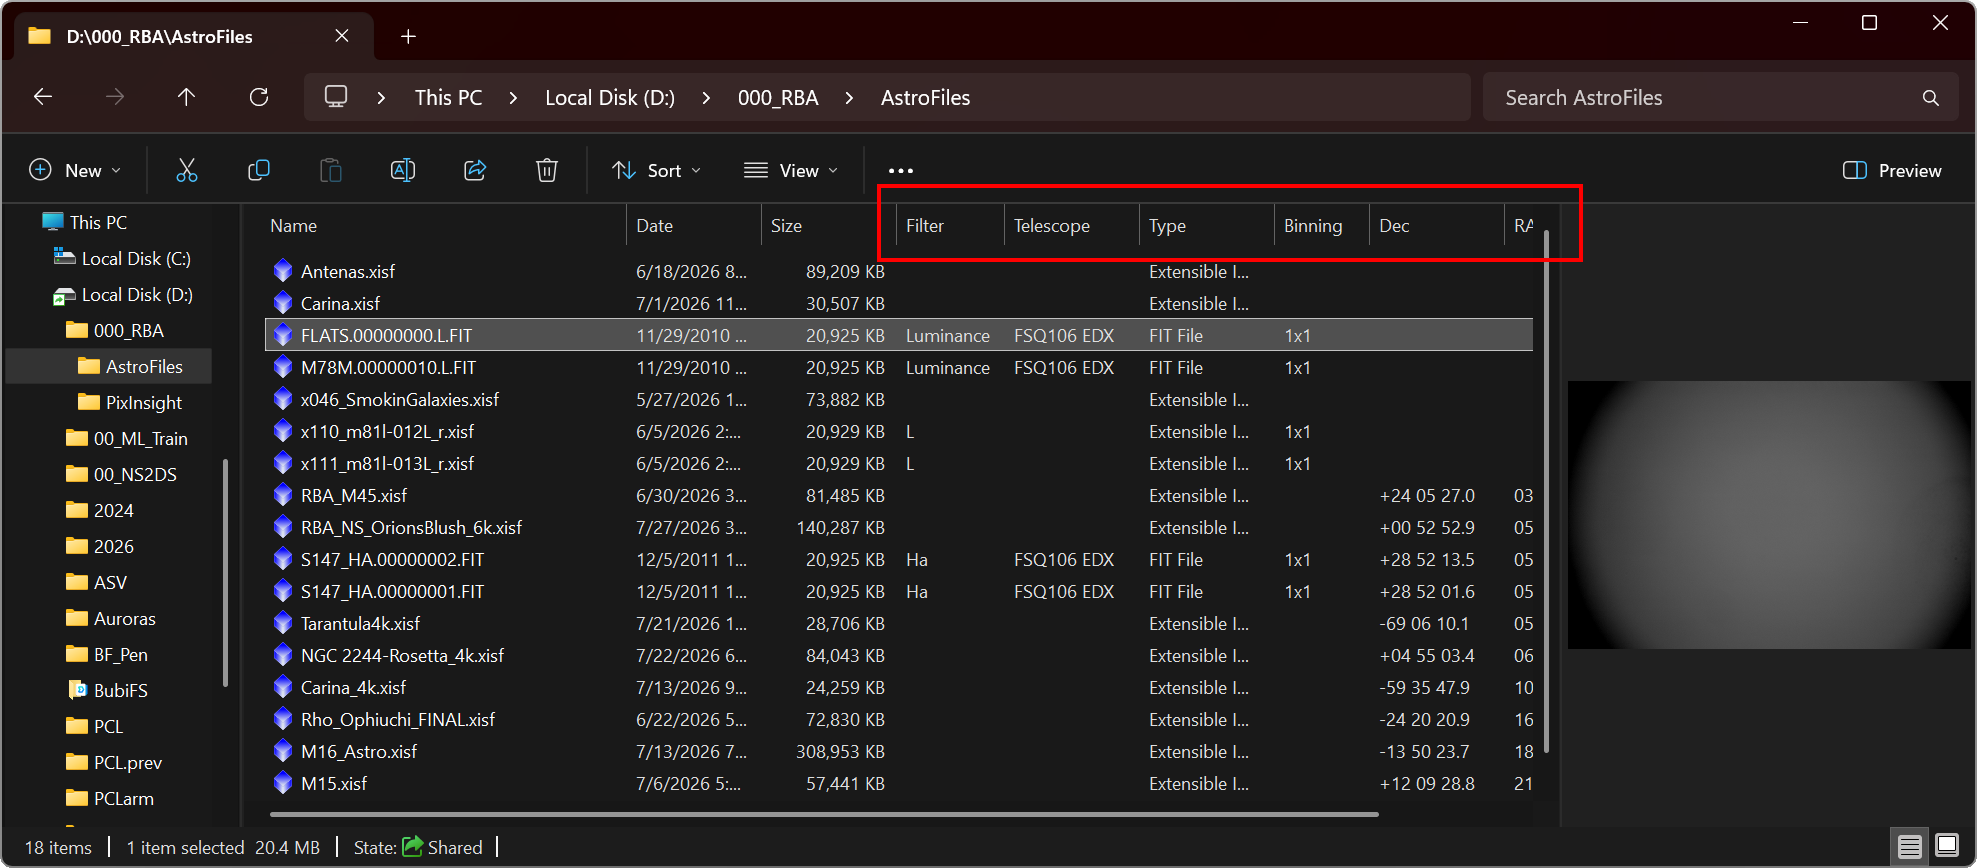1977x868 pixels.
Task: Click the Paste clipboard icon
Action: click(x=331, y=170)
